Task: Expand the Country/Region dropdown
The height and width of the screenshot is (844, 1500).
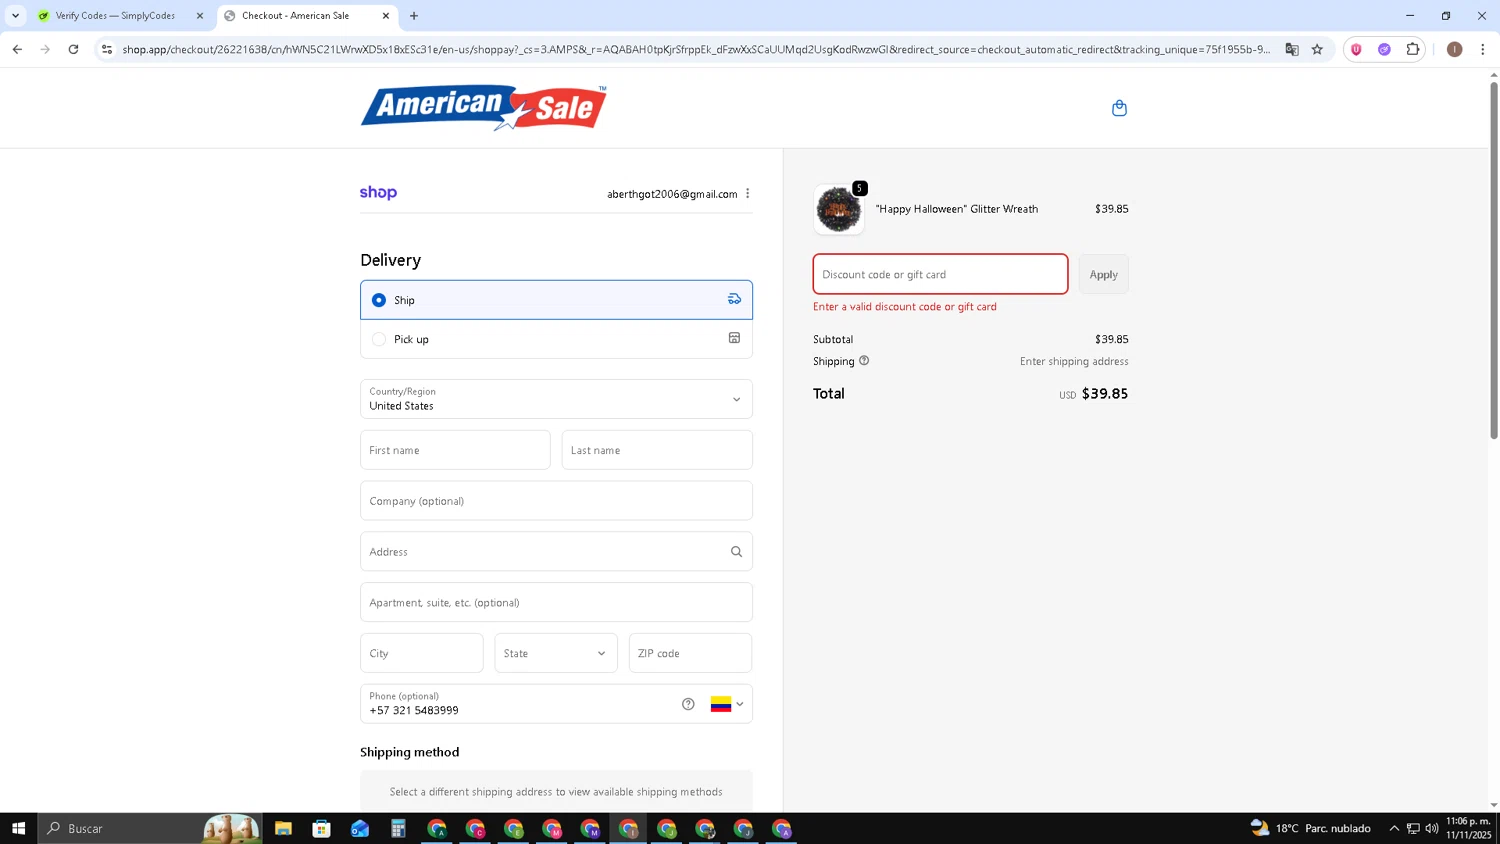Action: [x=556, y=399]
